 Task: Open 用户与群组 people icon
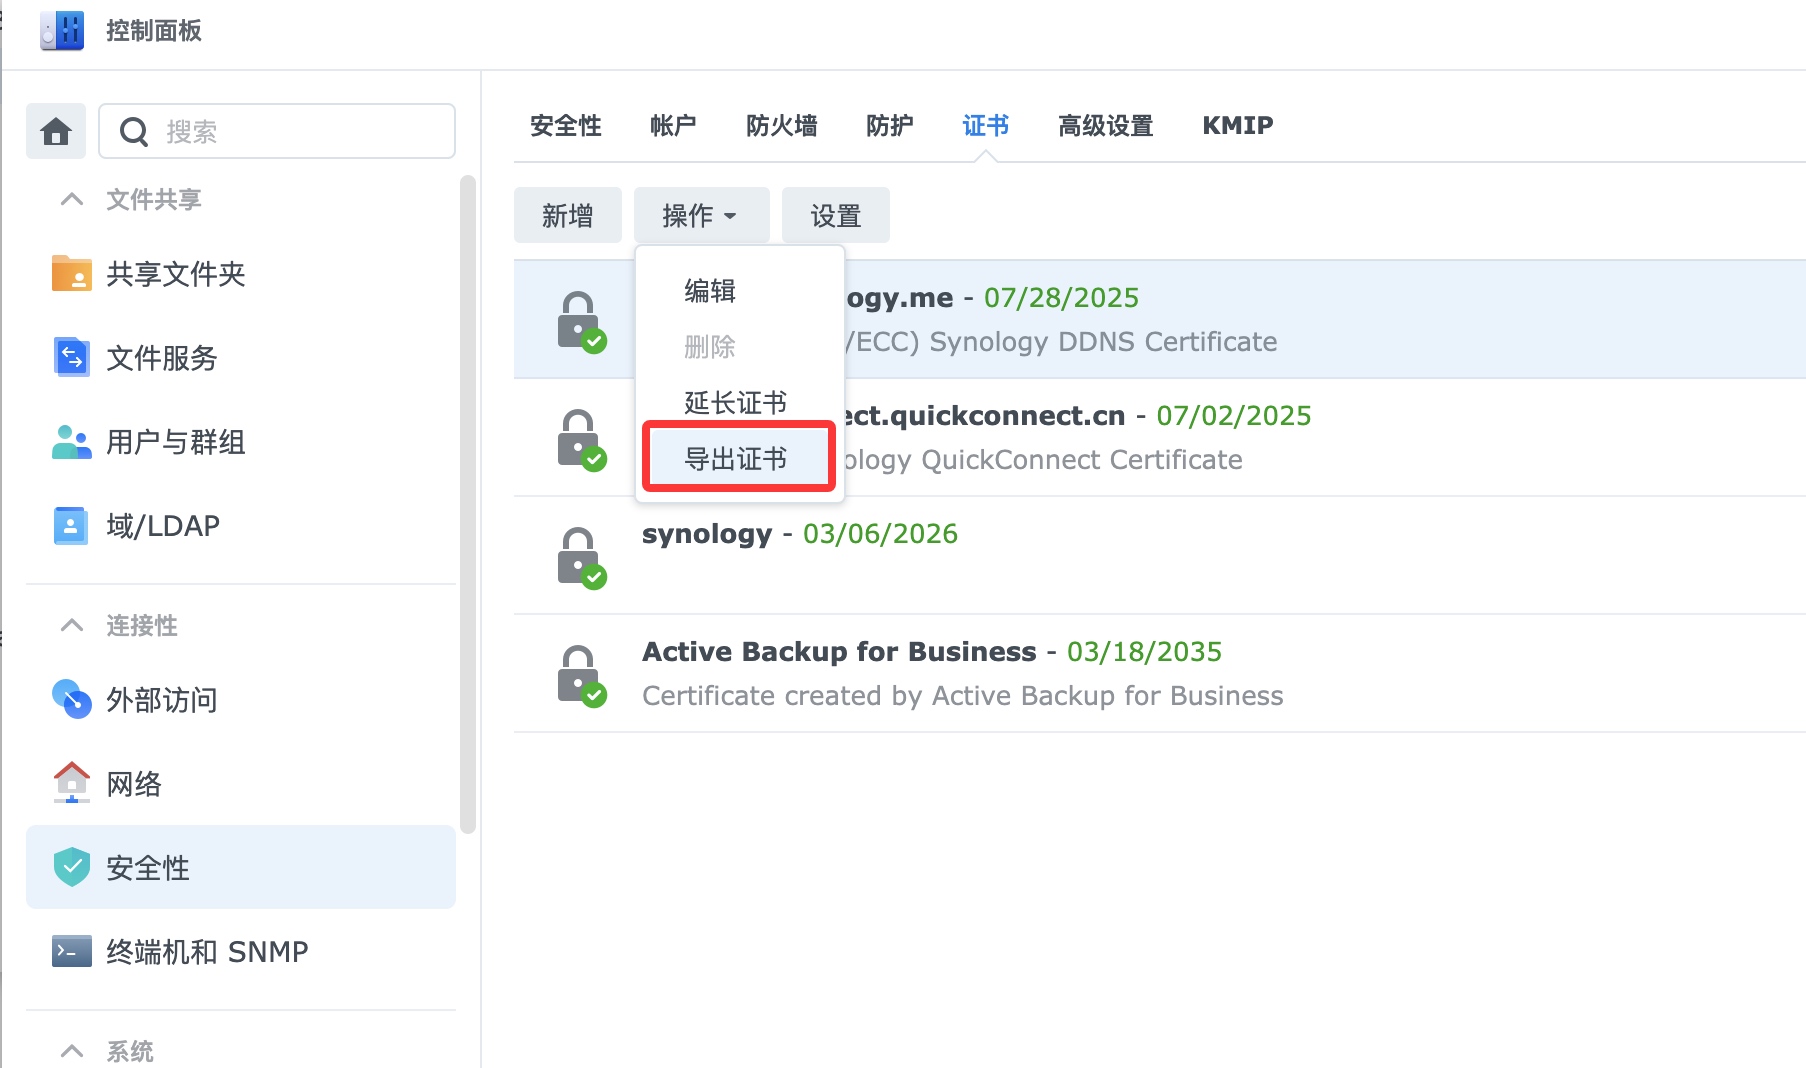pos(72,441)
